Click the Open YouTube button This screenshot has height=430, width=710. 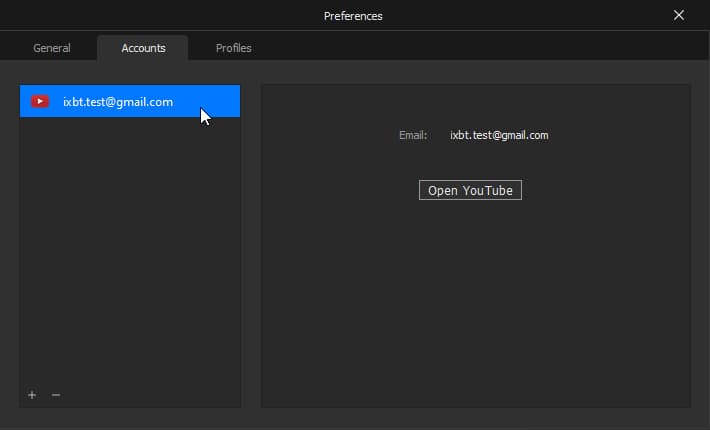click(x=470, y=190)
